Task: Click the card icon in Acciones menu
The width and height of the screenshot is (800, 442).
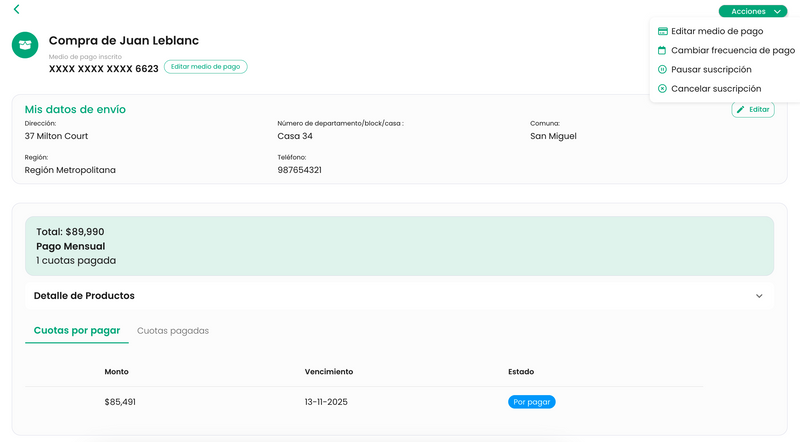Action: point(662,31)
